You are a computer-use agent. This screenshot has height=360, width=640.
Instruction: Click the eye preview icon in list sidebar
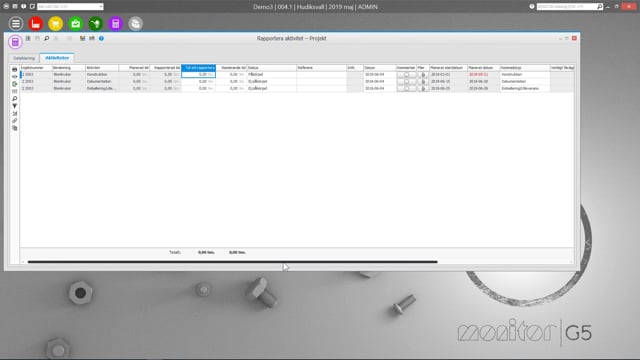click(x=15, y=77)
